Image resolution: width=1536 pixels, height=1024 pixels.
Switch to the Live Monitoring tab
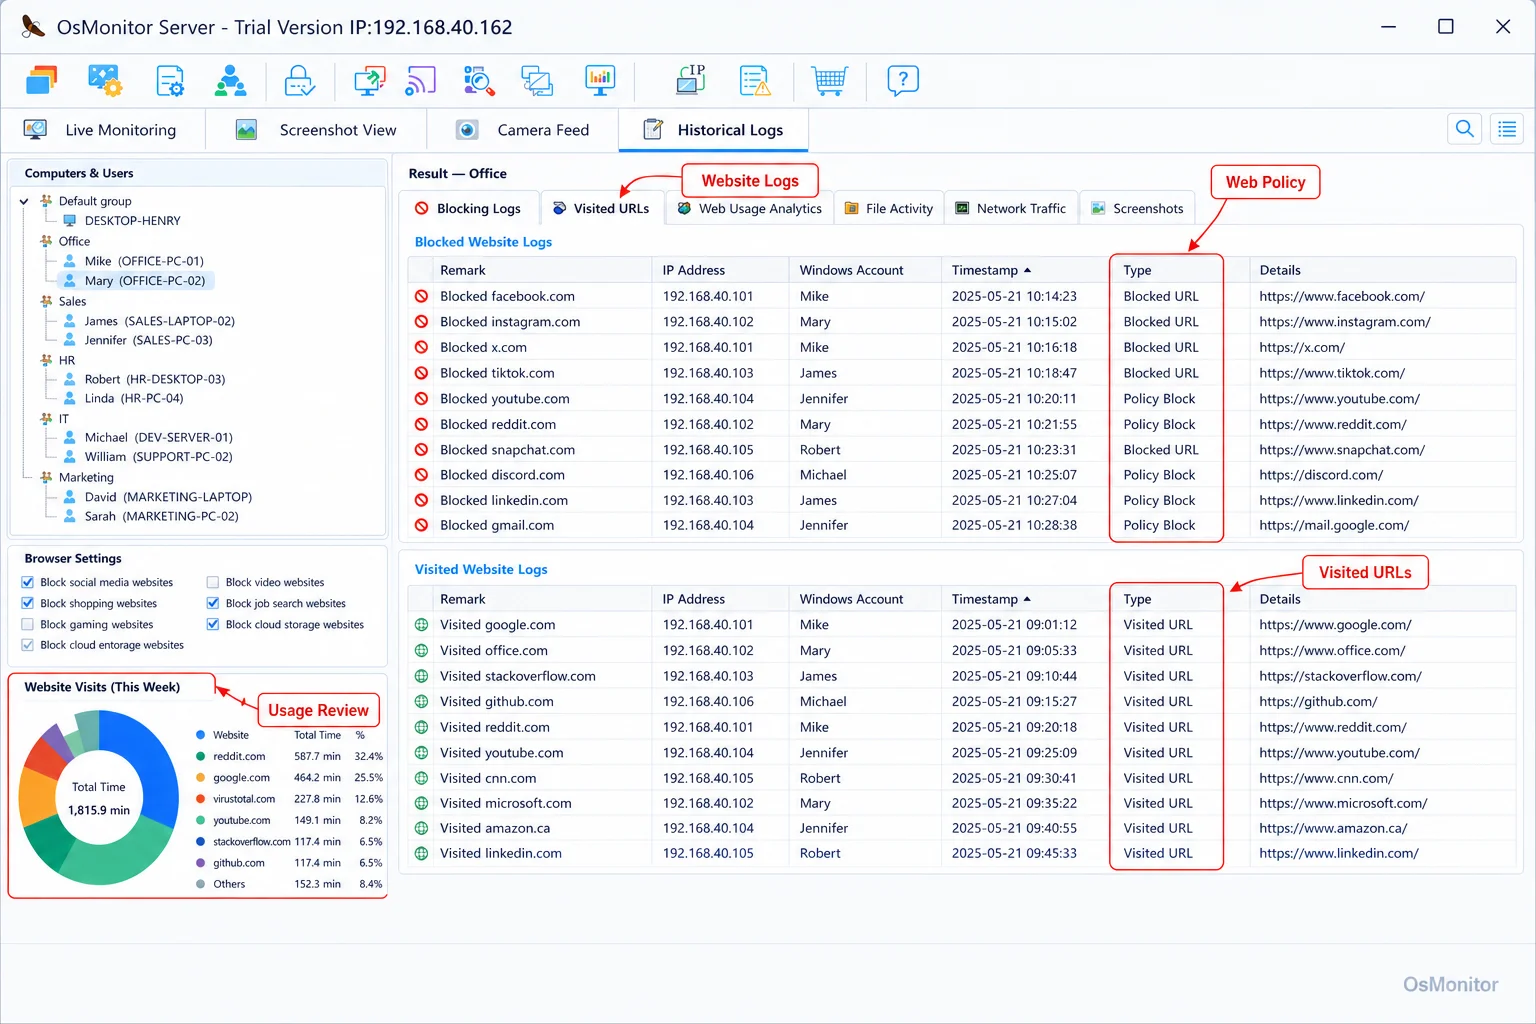(103, 130)
